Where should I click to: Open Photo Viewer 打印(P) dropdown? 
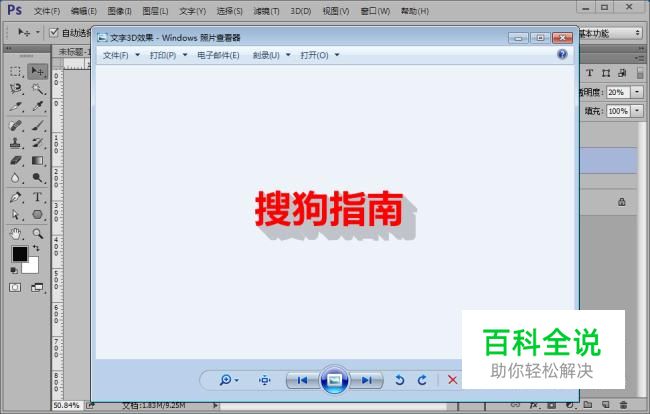point(168,55)
